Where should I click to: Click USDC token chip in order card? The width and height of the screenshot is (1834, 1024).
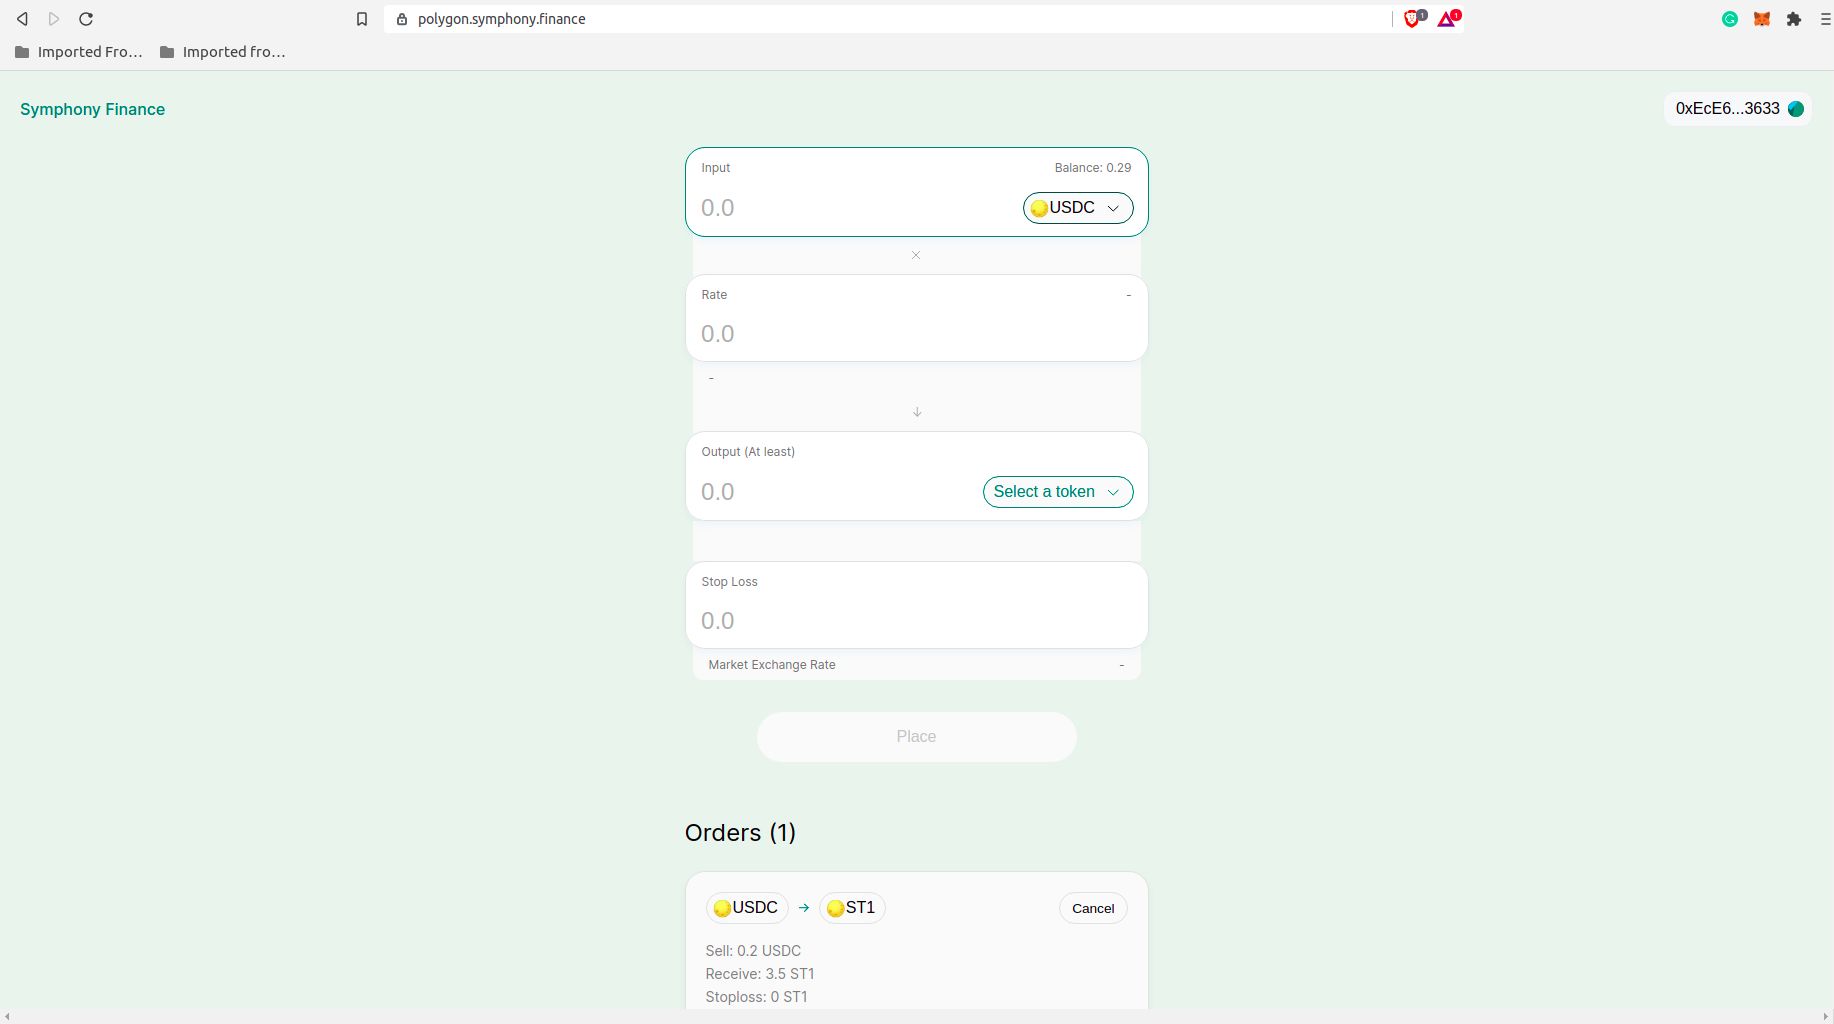747,908
